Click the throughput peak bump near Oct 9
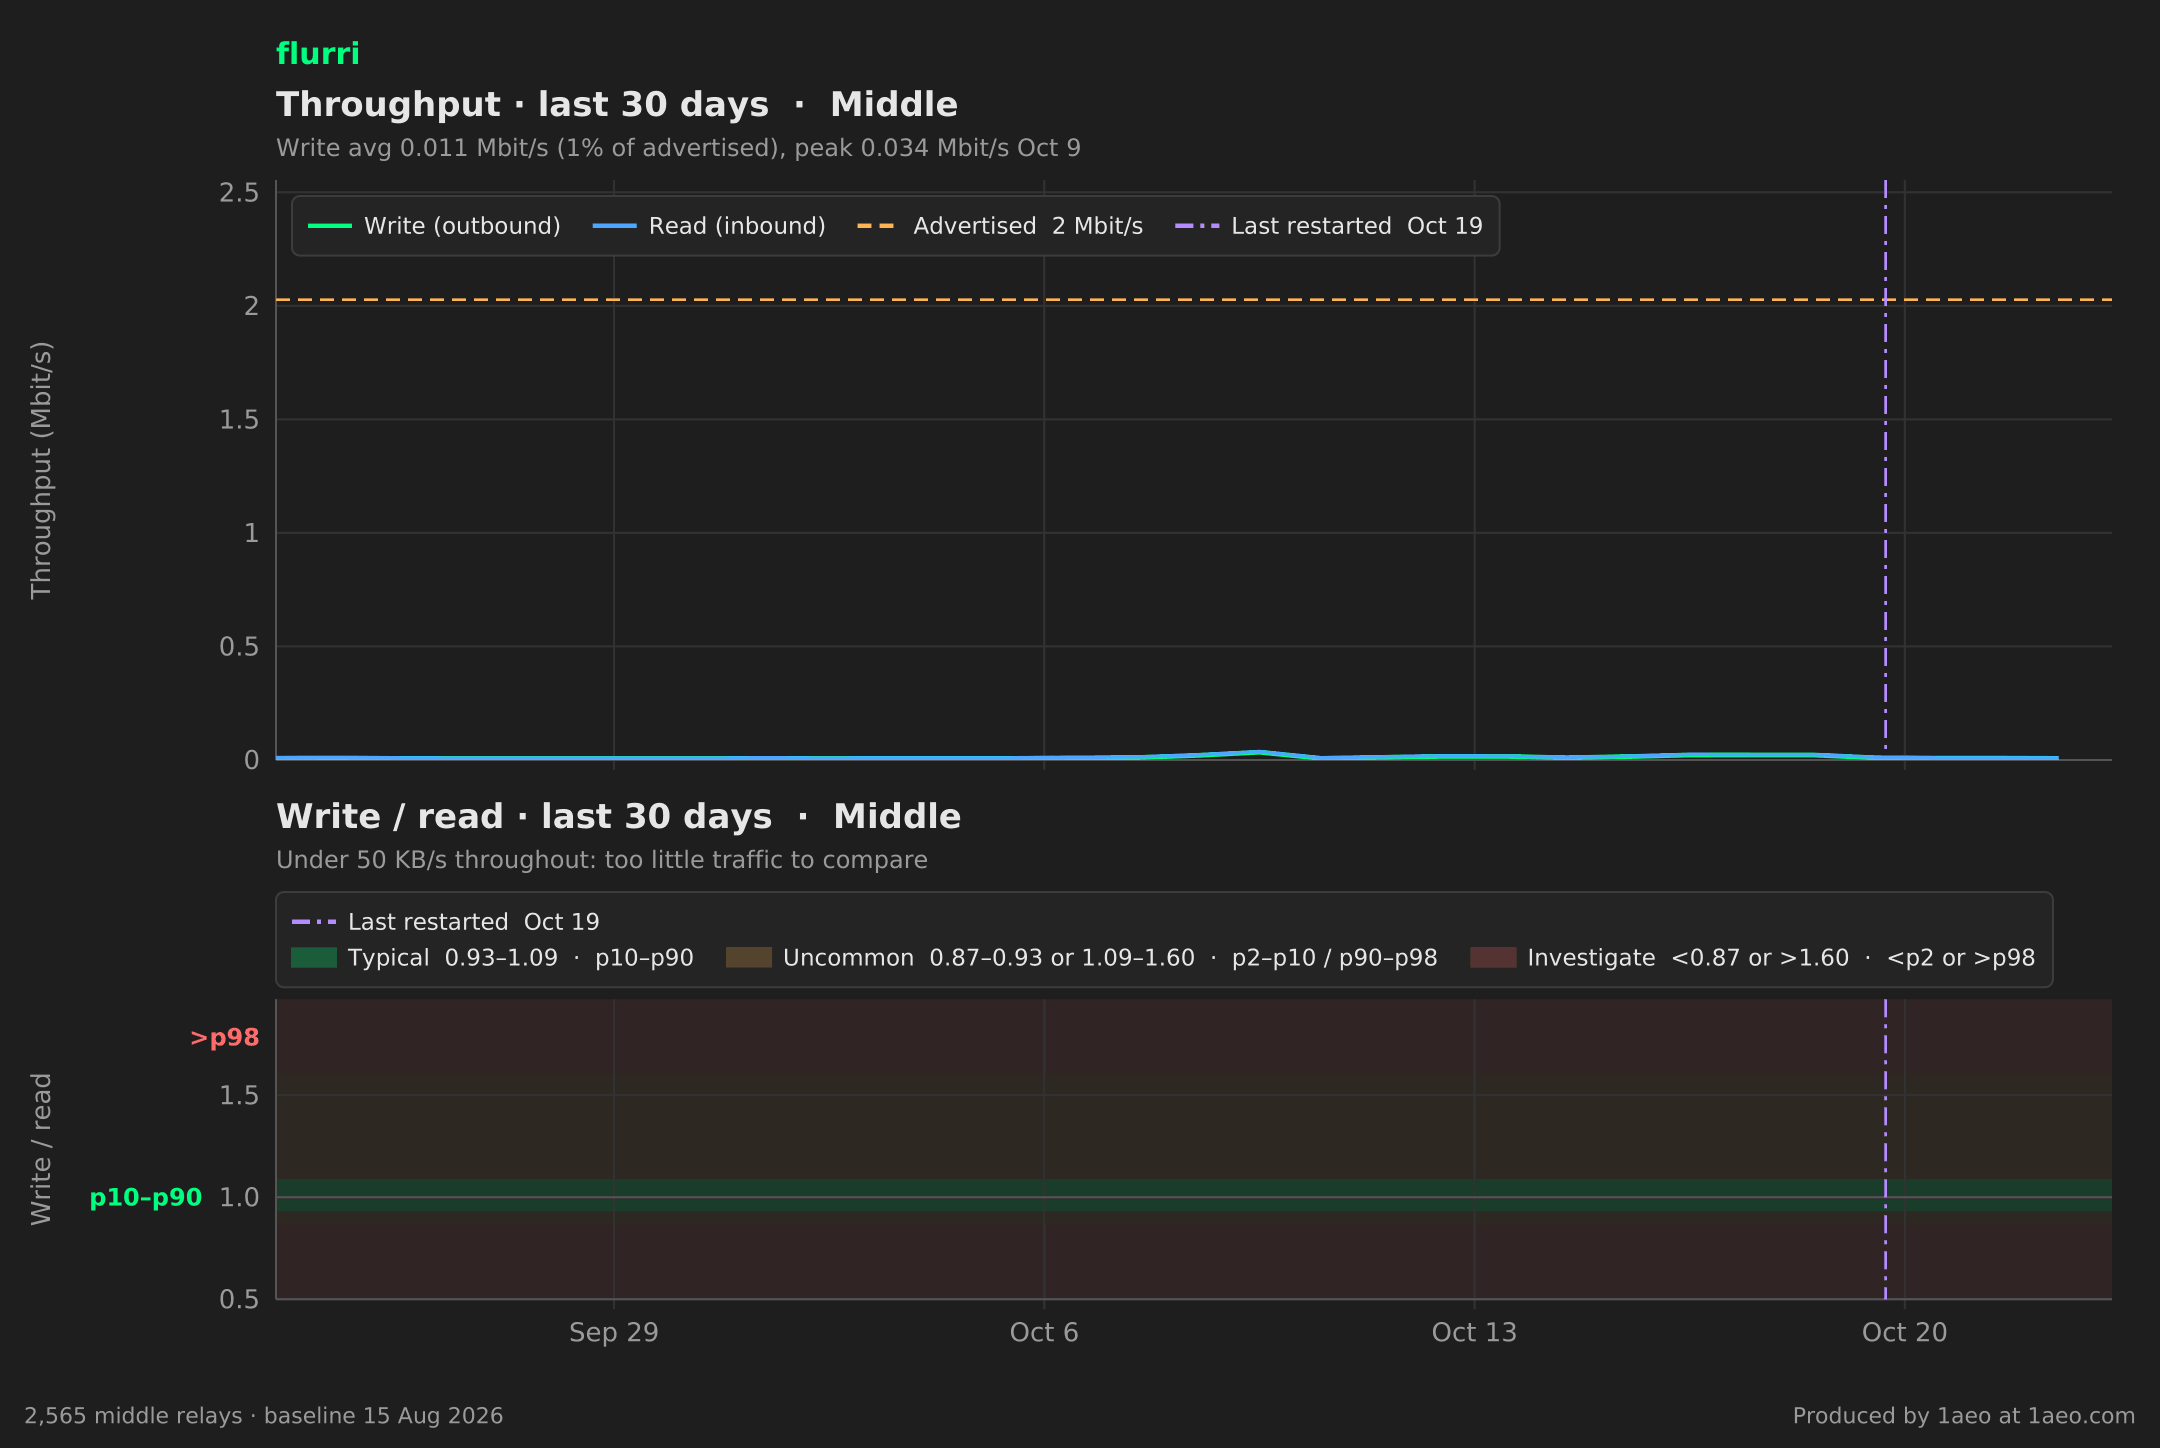 [1261, 752]
